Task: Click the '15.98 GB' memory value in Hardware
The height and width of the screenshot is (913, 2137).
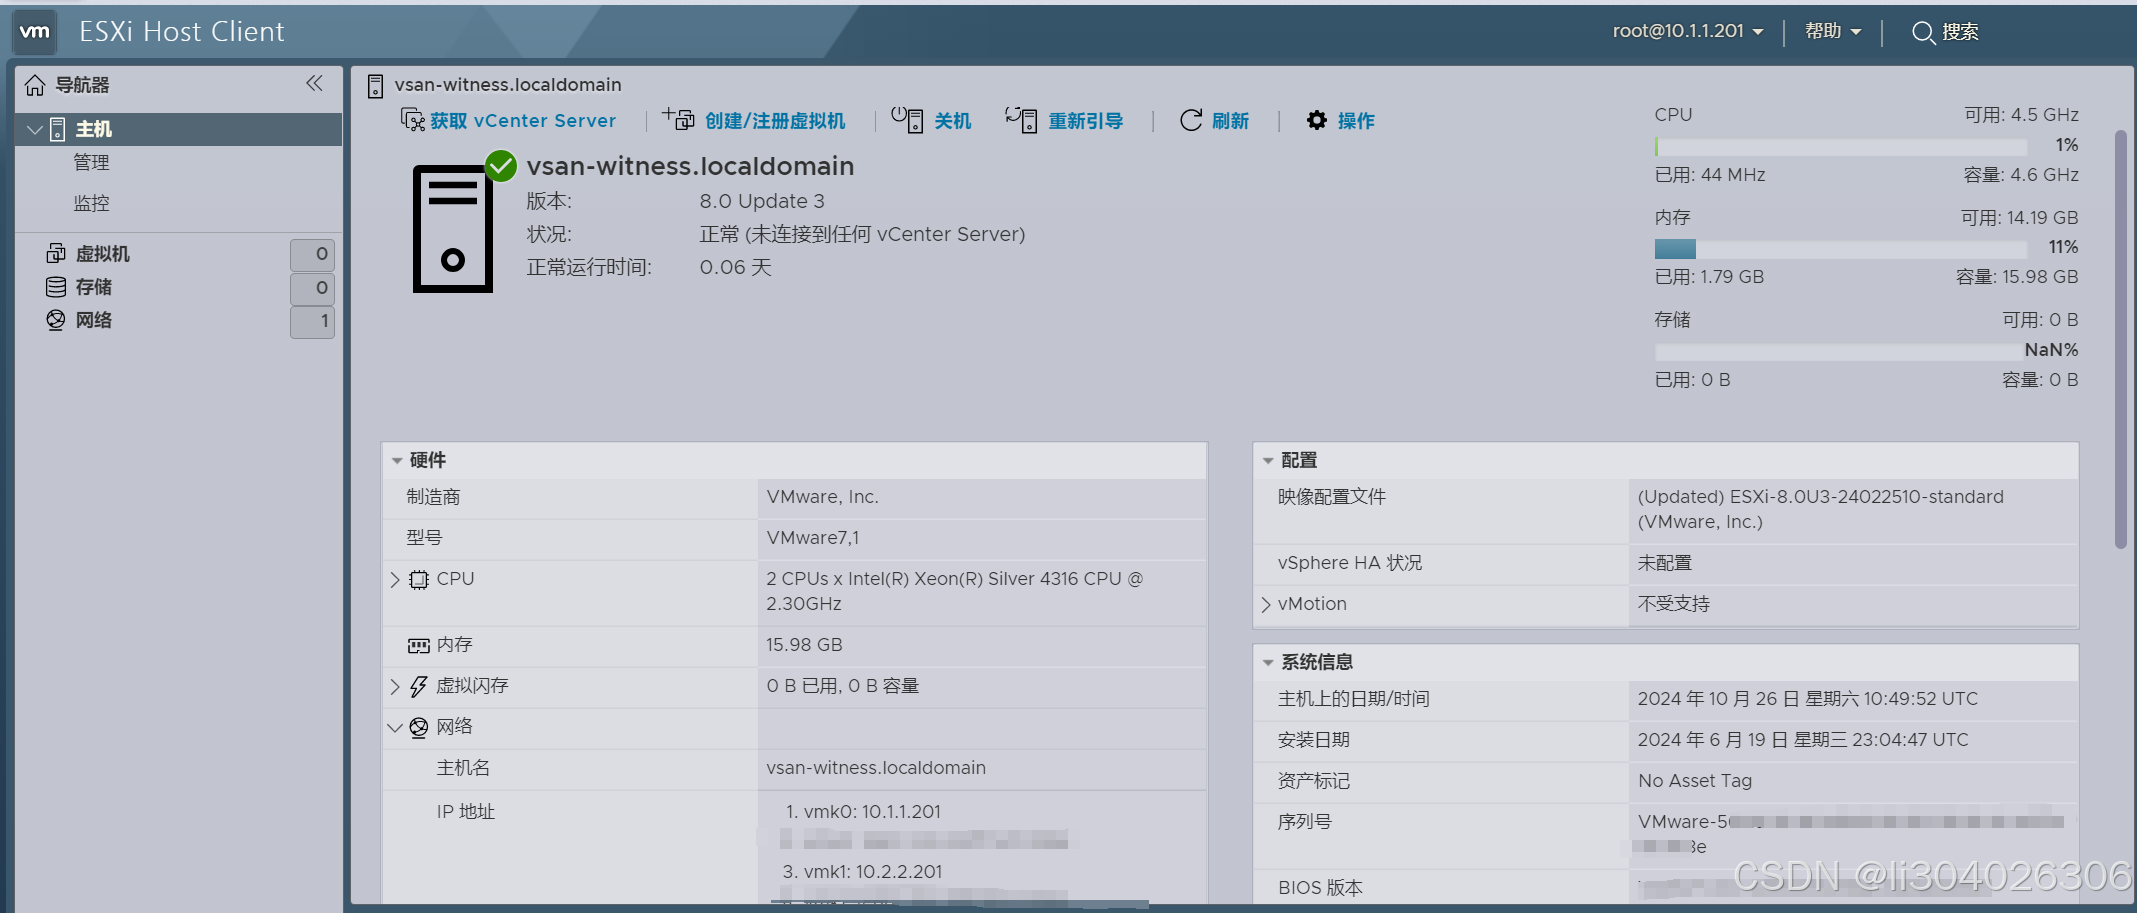Action: [804, 645]
